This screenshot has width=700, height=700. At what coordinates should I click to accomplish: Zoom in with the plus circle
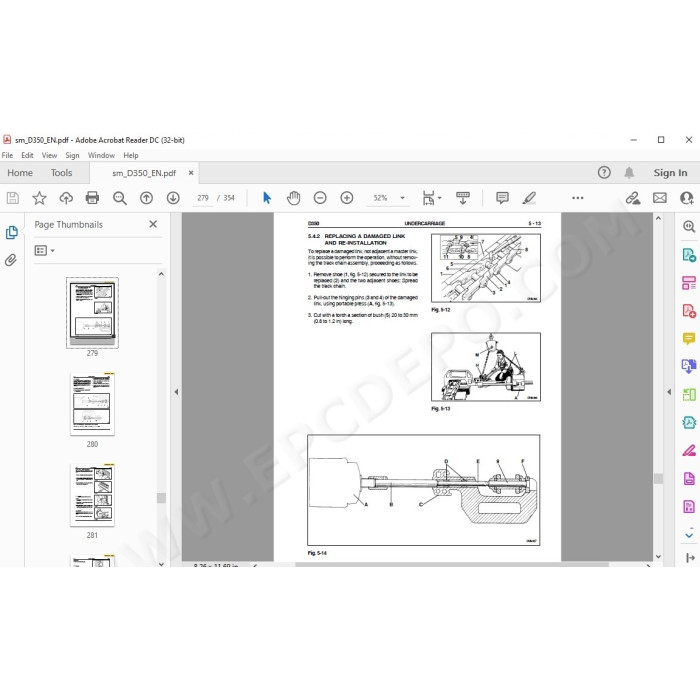pos(347,198)
